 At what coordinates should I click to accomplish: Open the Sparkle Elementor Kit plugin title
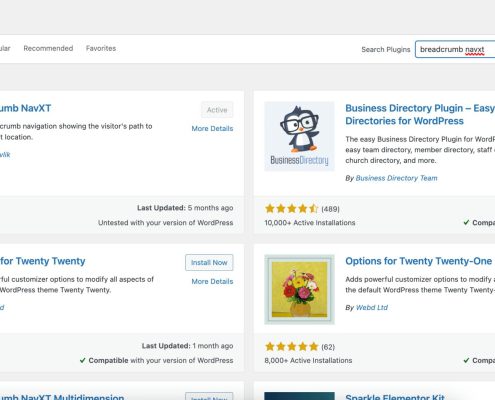coord(395,396)
